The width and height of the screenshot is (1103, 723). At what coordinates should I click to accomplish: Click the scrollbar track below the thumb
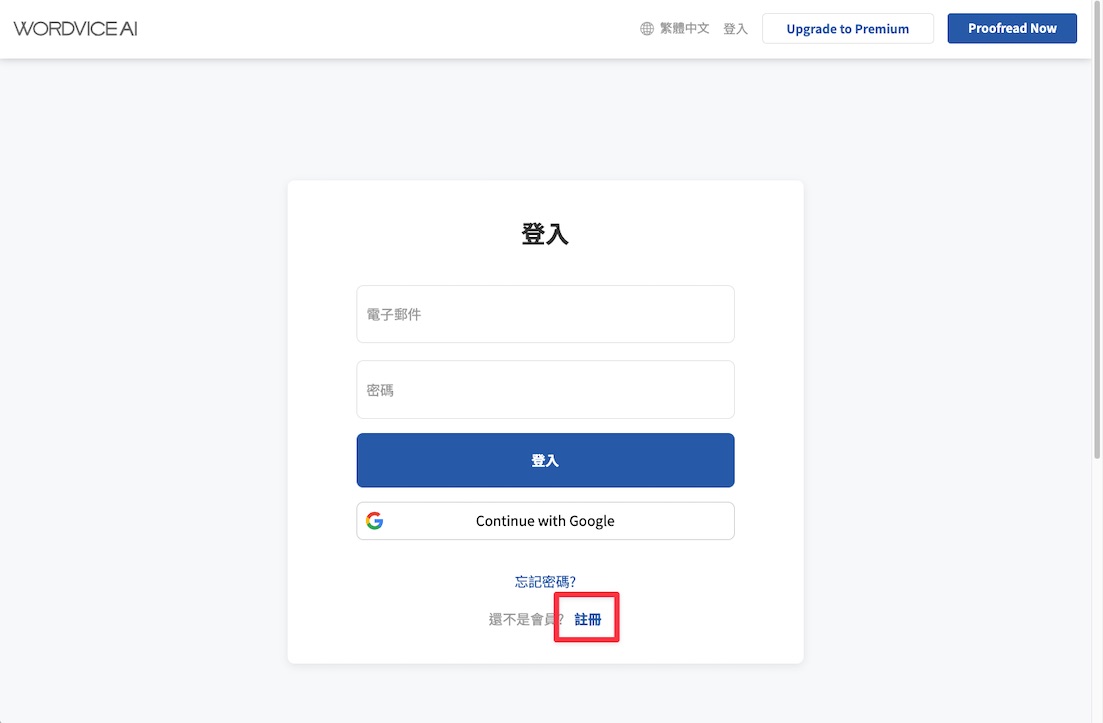pos(1097,591)
